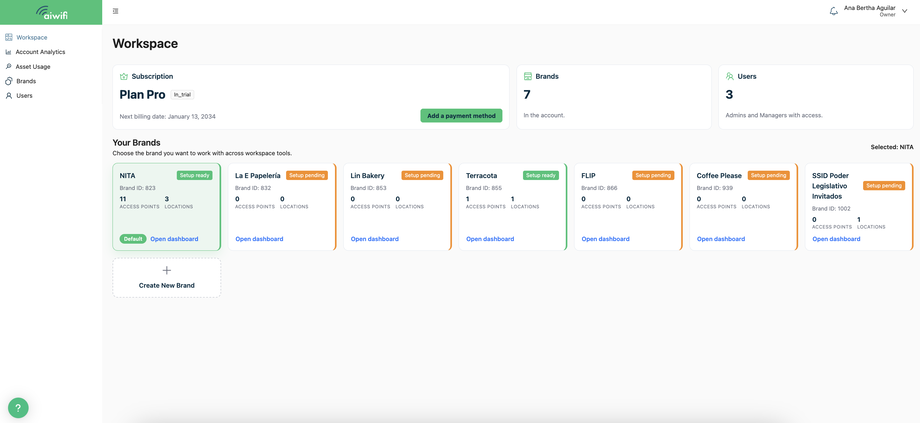Expand the Ana Bertha Aguilar account chevron
Viewport: 920px width, 423px height.
[904, 11]
